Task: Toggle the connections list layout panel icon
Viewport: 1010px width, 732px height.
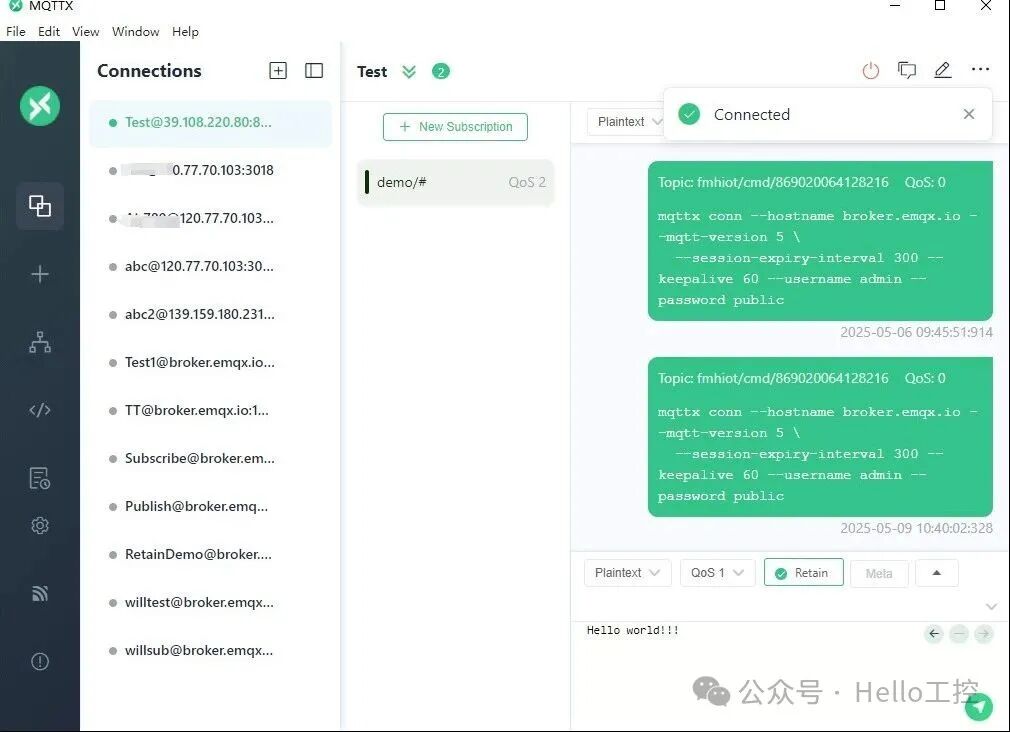Action: [x=314, y=71]
